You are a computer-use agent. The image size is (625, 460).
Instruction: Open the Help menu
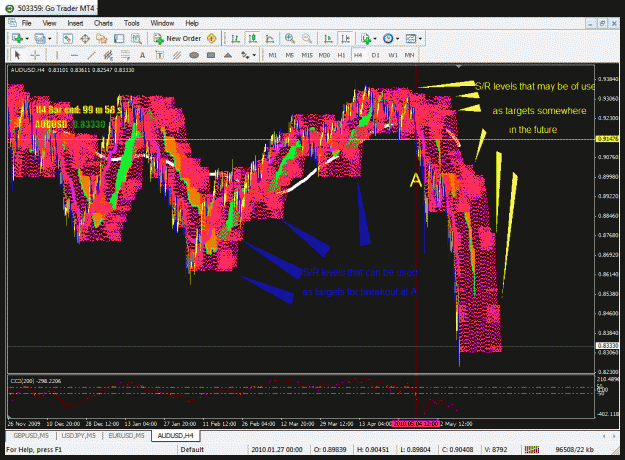(192, 23)
